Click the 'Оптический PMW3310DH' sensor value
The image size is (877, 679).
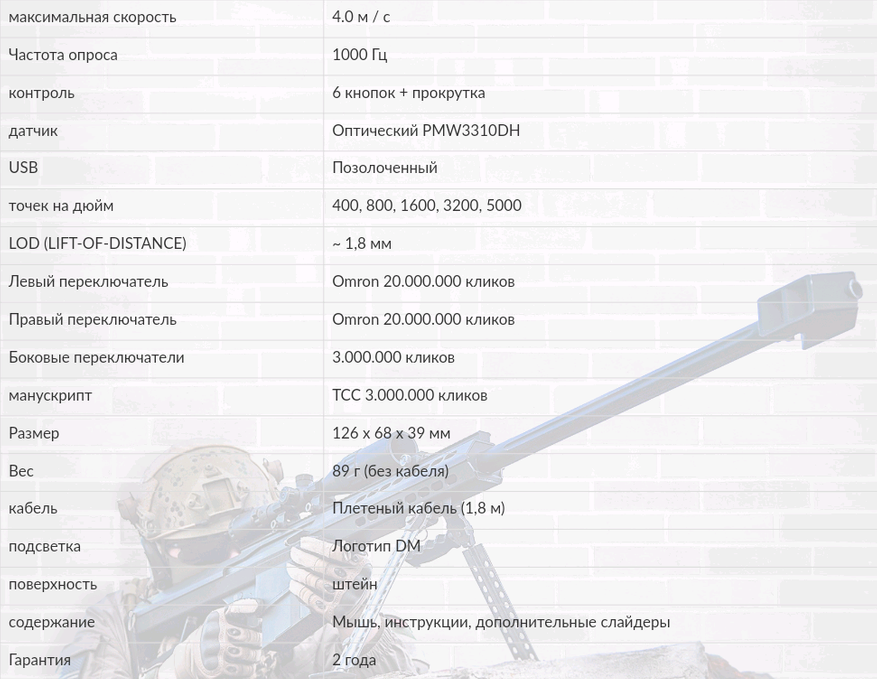click(x=425, y=131)
